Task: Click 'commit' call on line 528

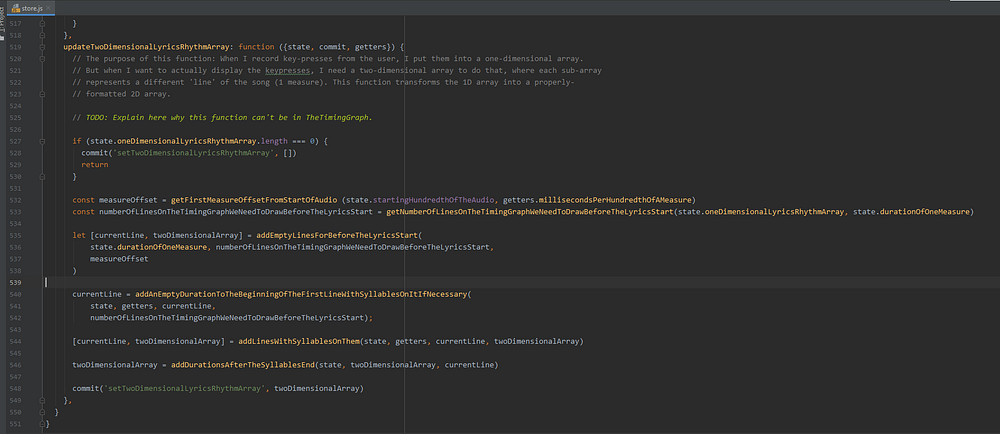Action: click(x=94, y=153)
